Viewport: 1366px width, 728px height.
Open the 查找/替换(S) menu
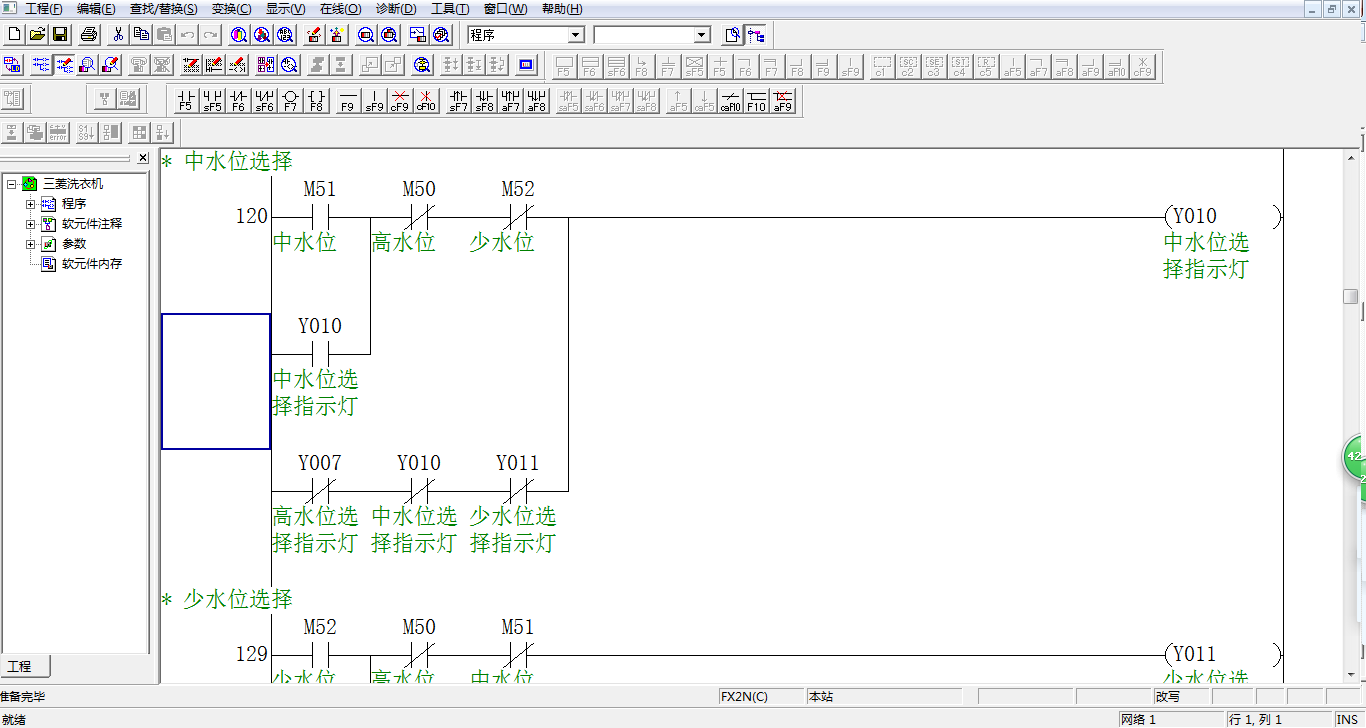click(164, 9)
